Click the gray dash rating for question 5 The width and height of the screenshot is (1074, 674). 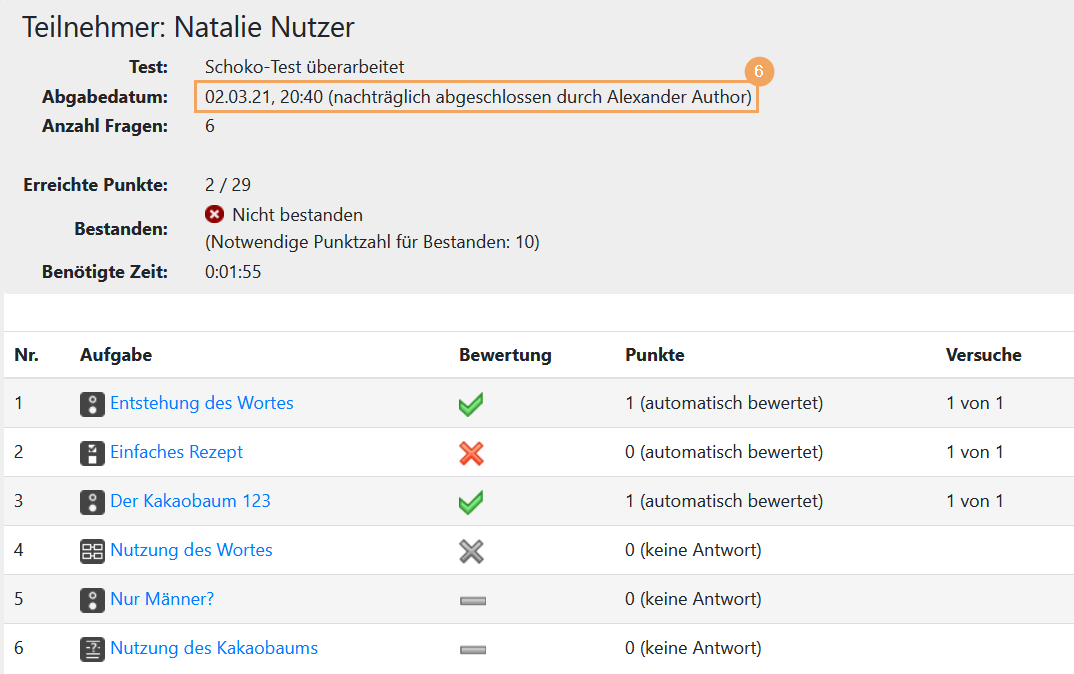[471, 600]
